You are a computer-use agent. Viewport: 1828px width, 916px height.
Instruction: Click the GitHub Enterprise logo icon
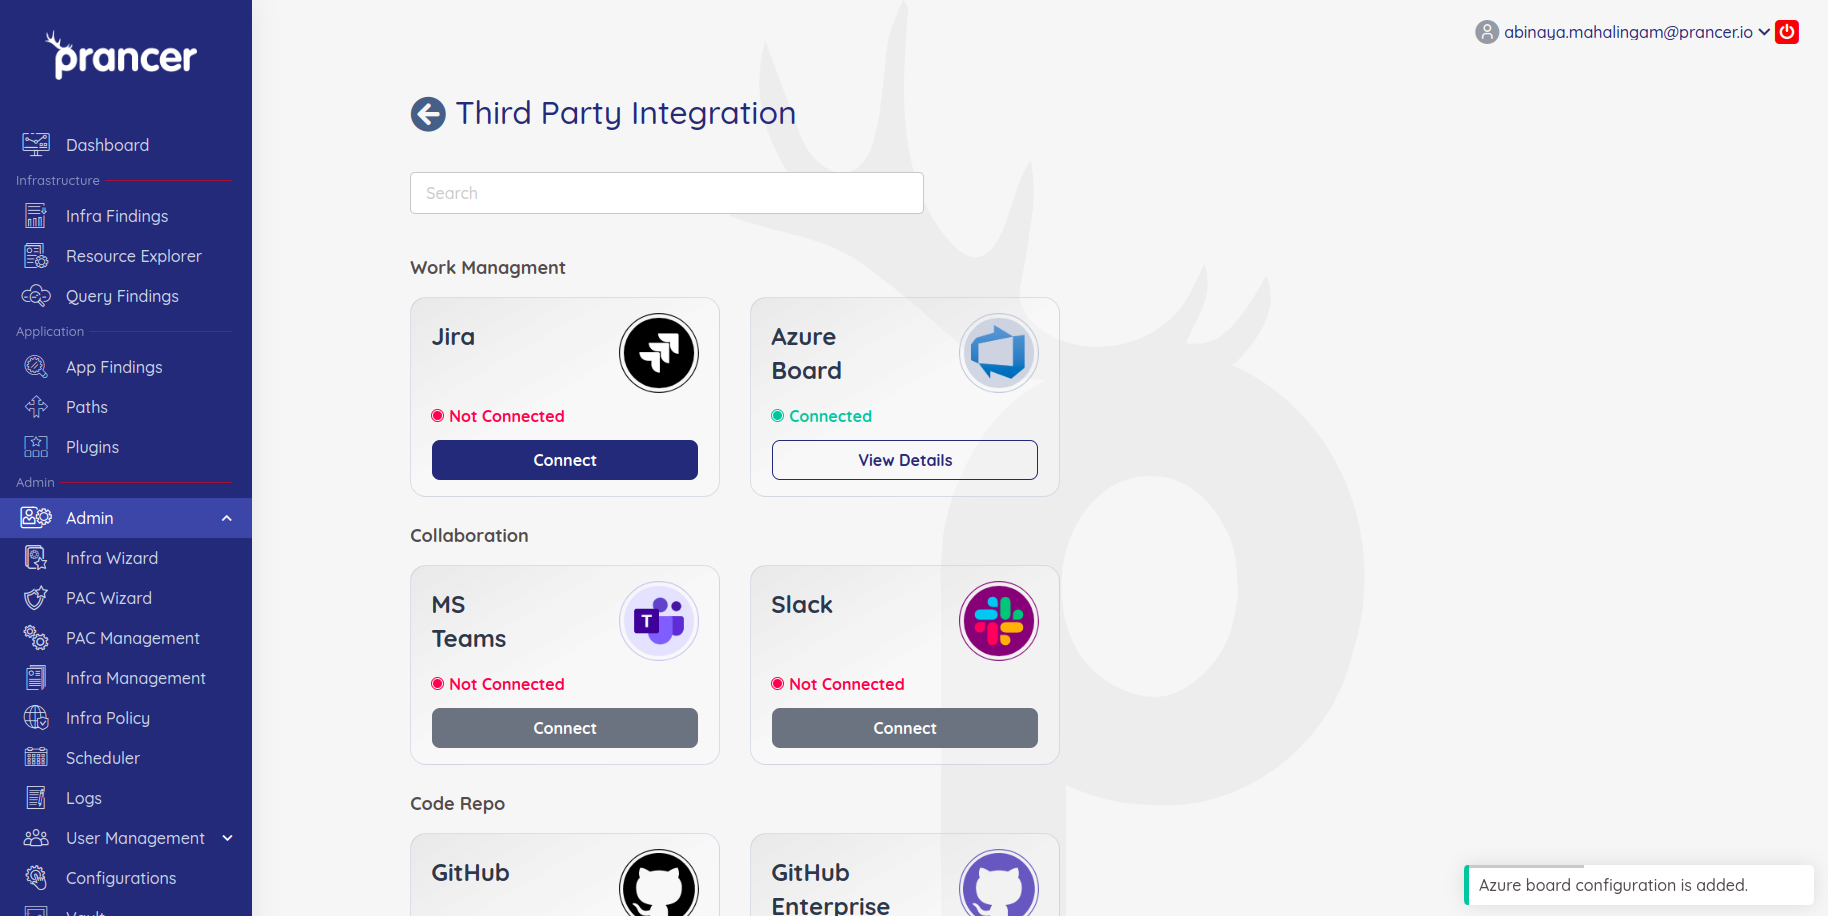pos(999,883)
